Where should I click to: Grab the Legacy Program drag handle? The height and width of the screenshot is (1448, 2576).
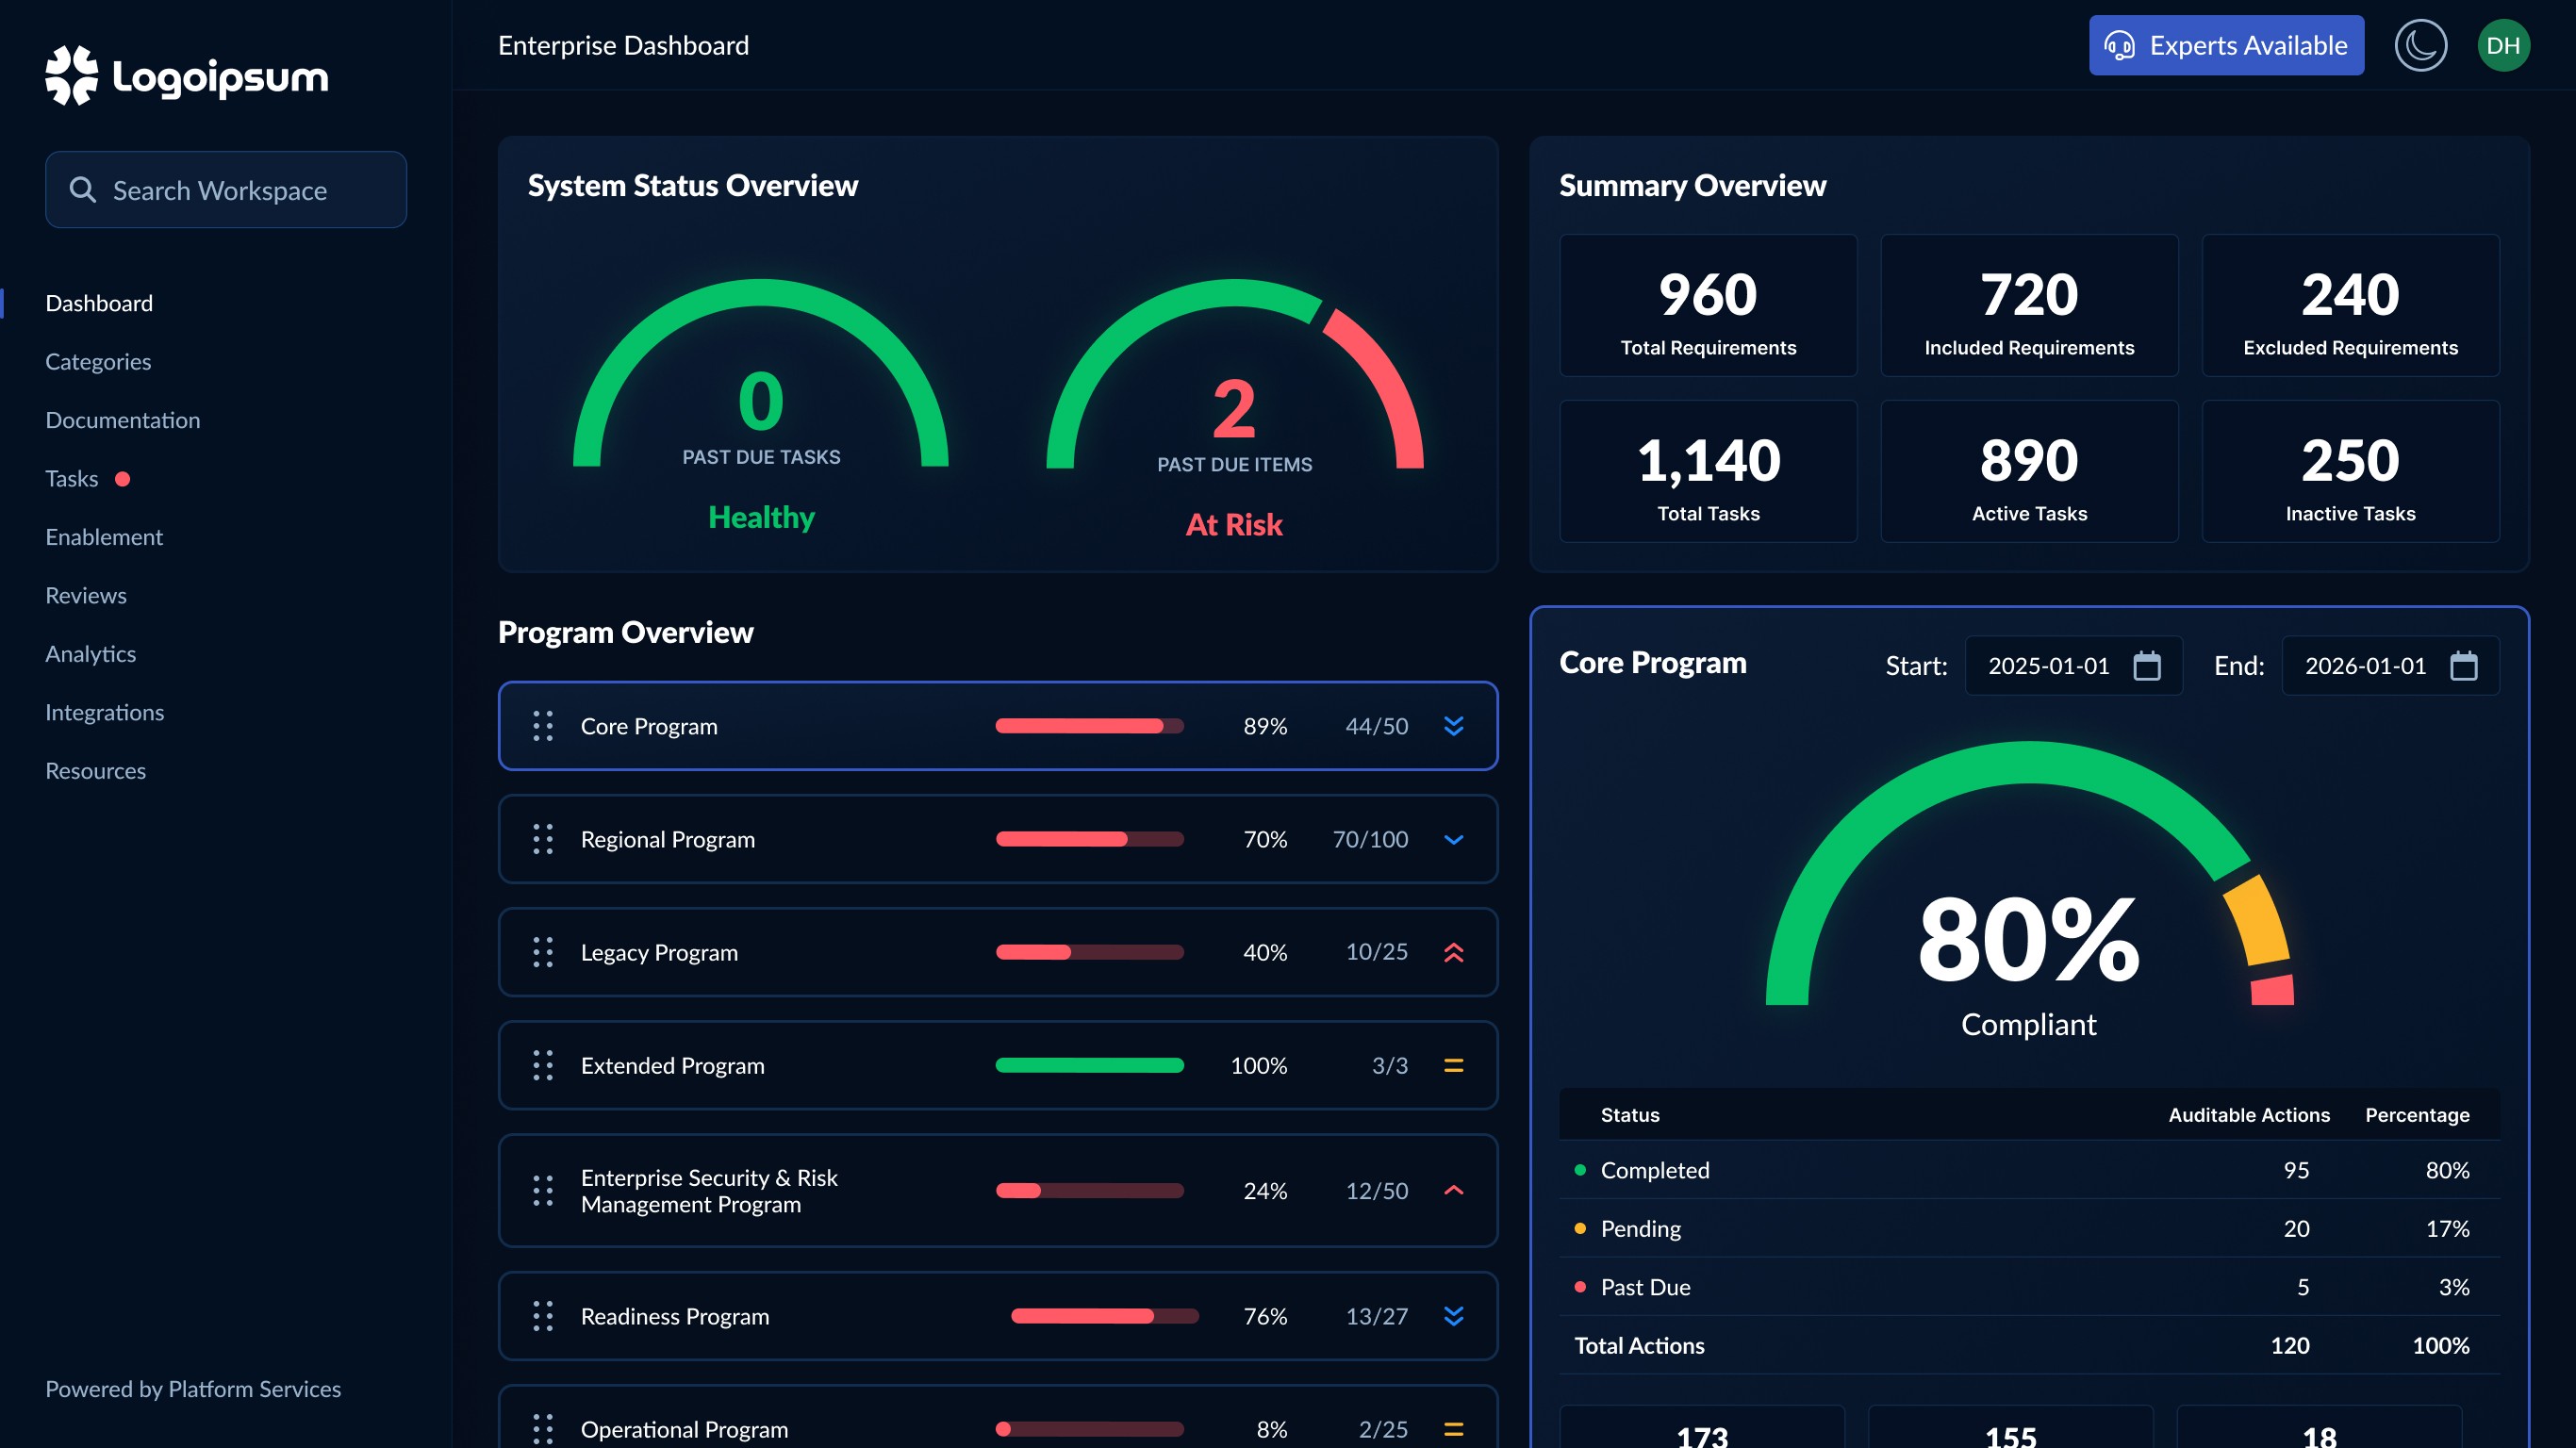(543, 952)
